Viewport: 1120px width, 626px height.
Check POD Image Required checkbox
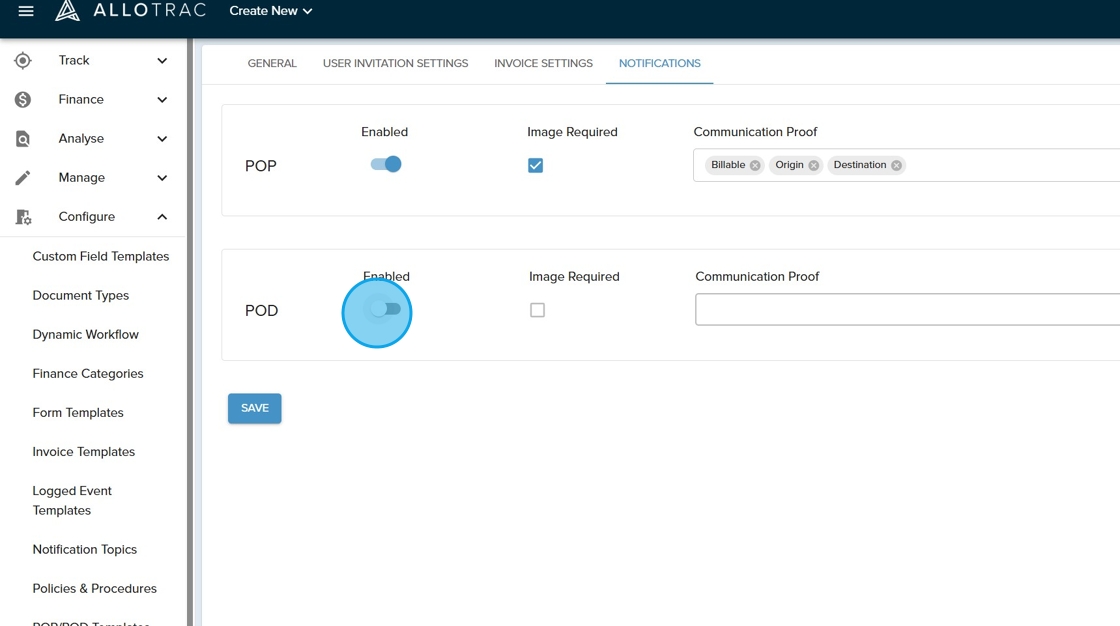538,310
